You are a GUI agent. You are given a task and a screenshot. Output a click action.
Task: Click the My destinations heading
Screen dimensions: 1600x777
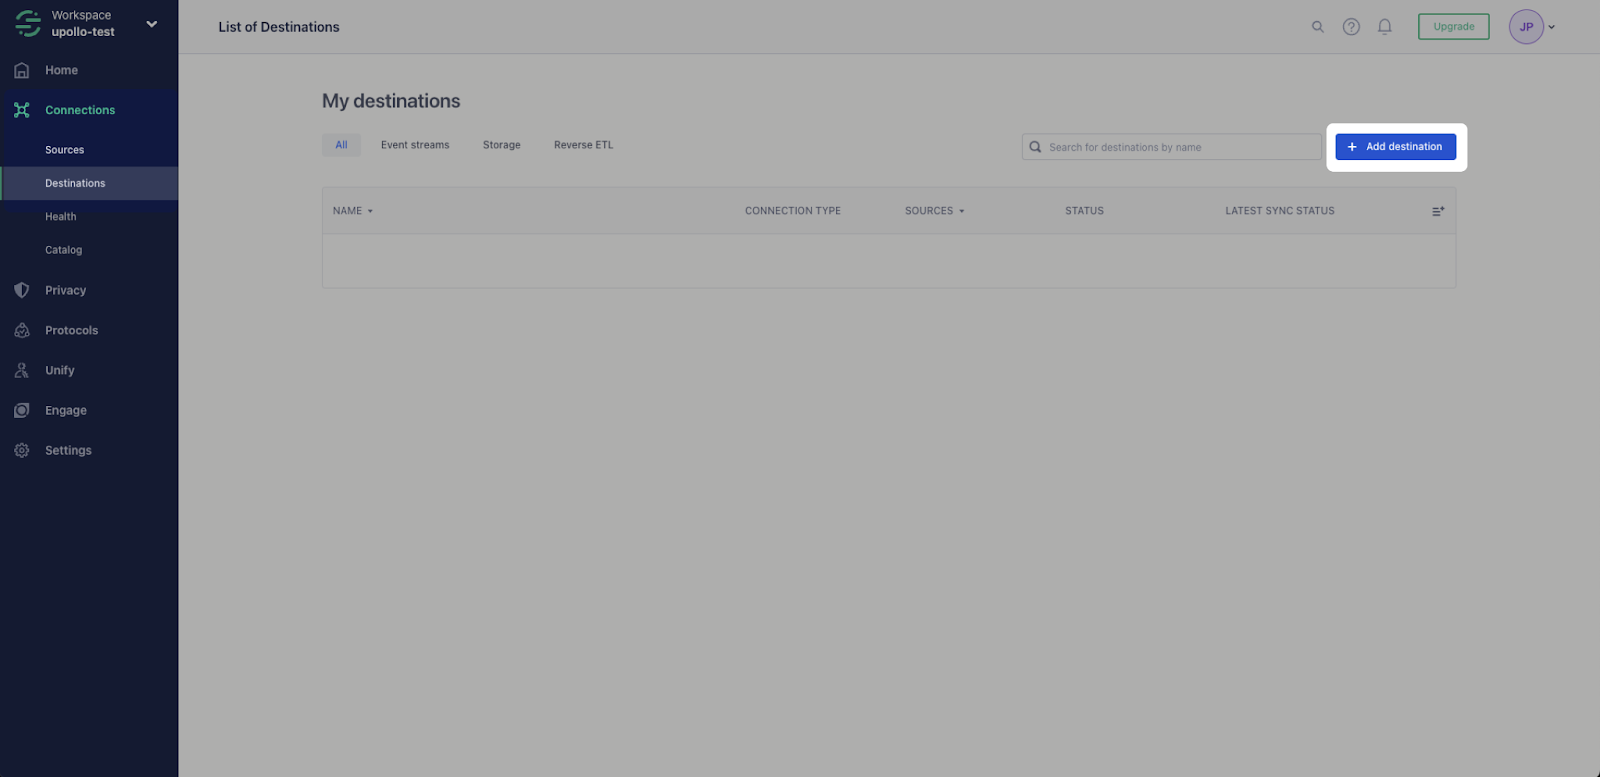tap(391, 101)
